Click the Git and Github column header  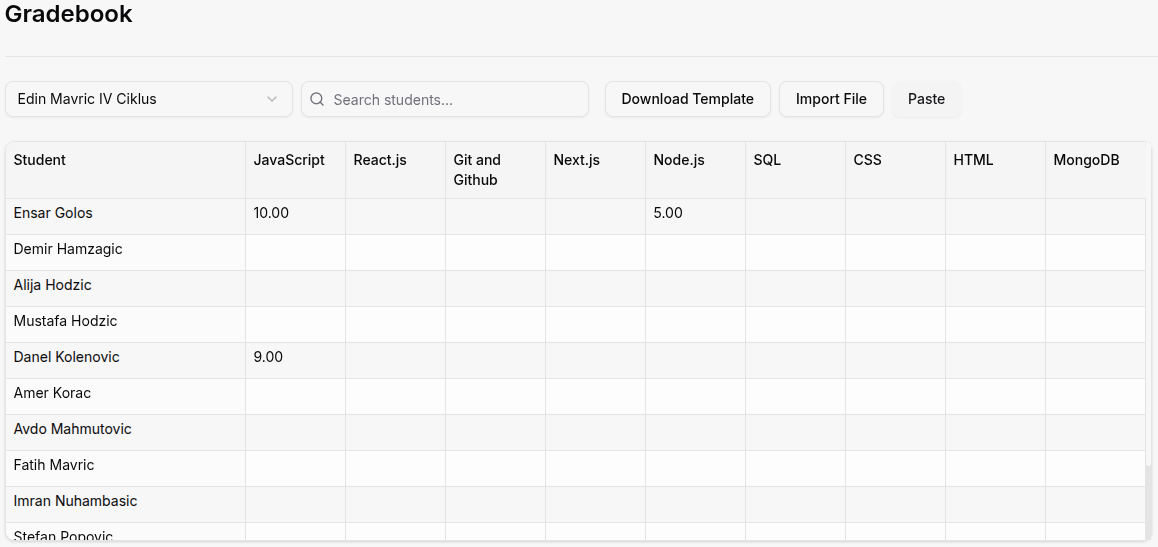[x=477, y=170]
